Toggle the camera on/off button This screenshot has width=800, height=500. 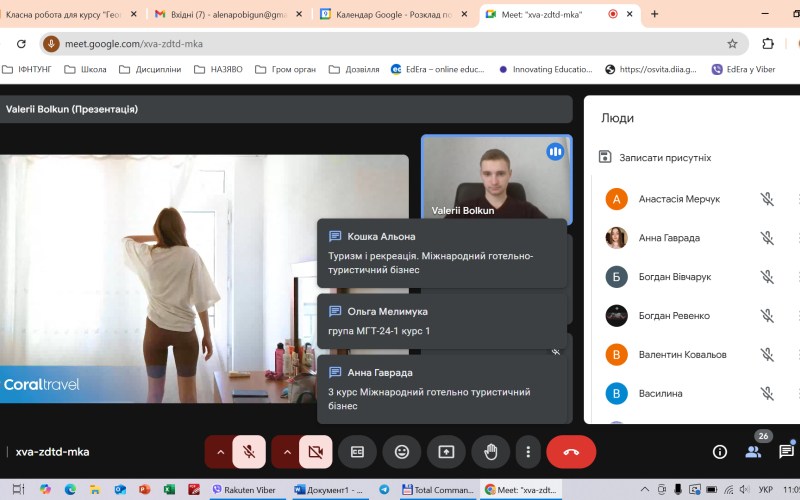pos(315,452)
